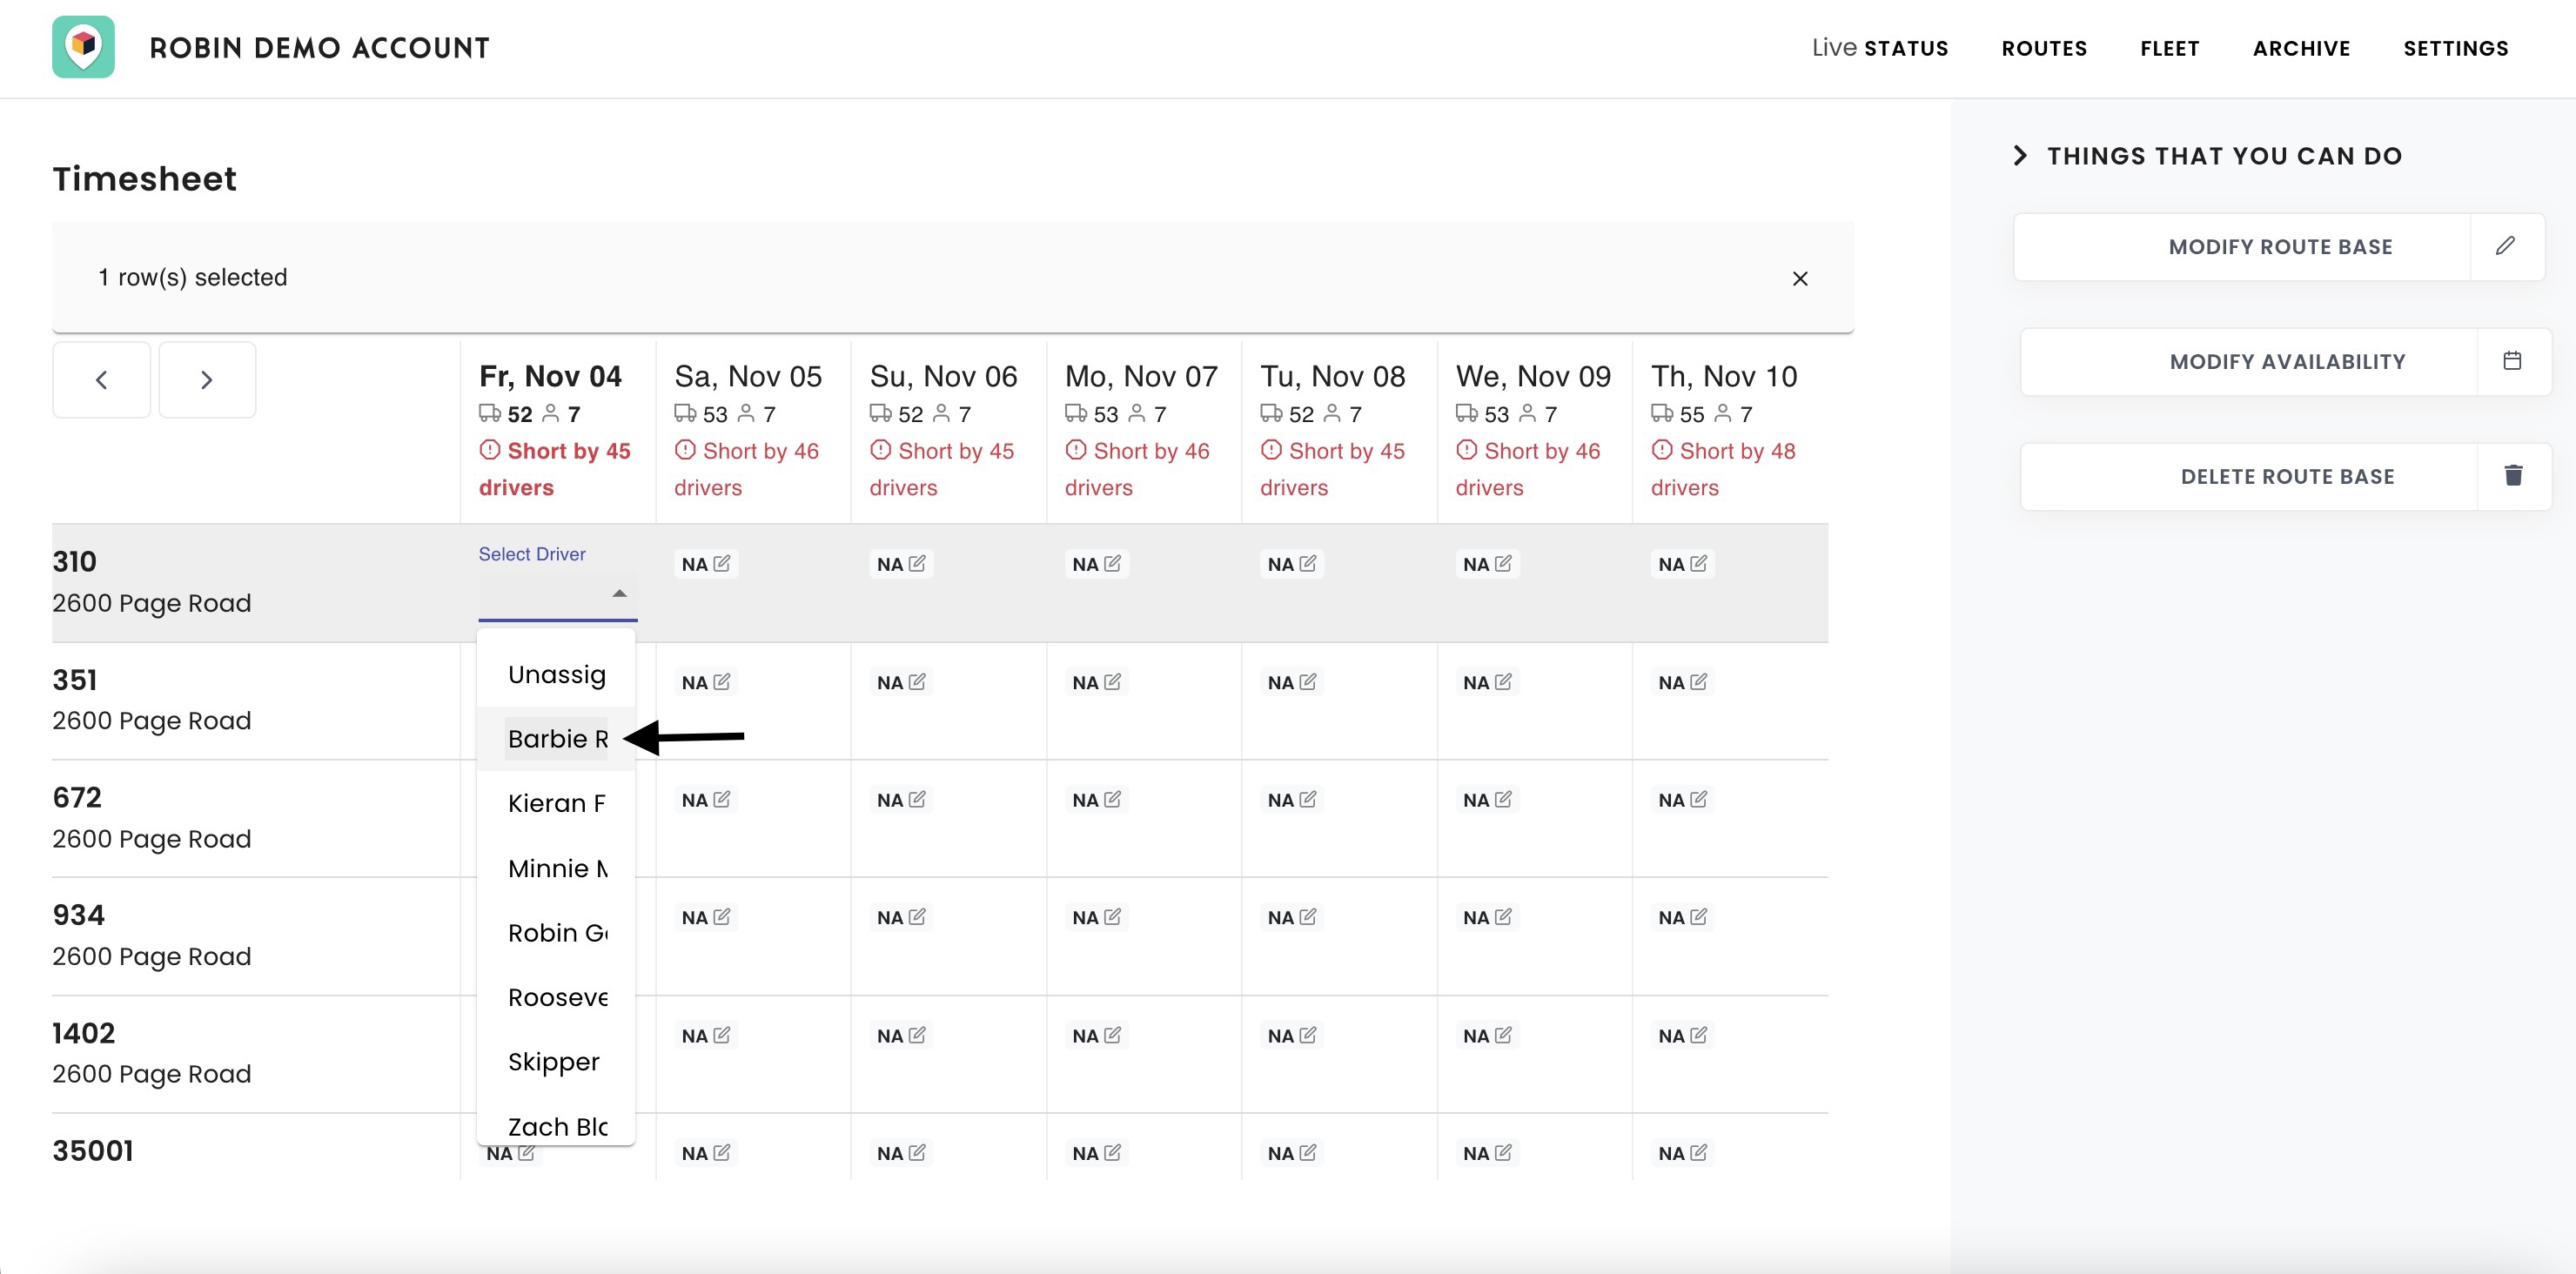Go to next week with right chevron

click(x=207, y=380)
